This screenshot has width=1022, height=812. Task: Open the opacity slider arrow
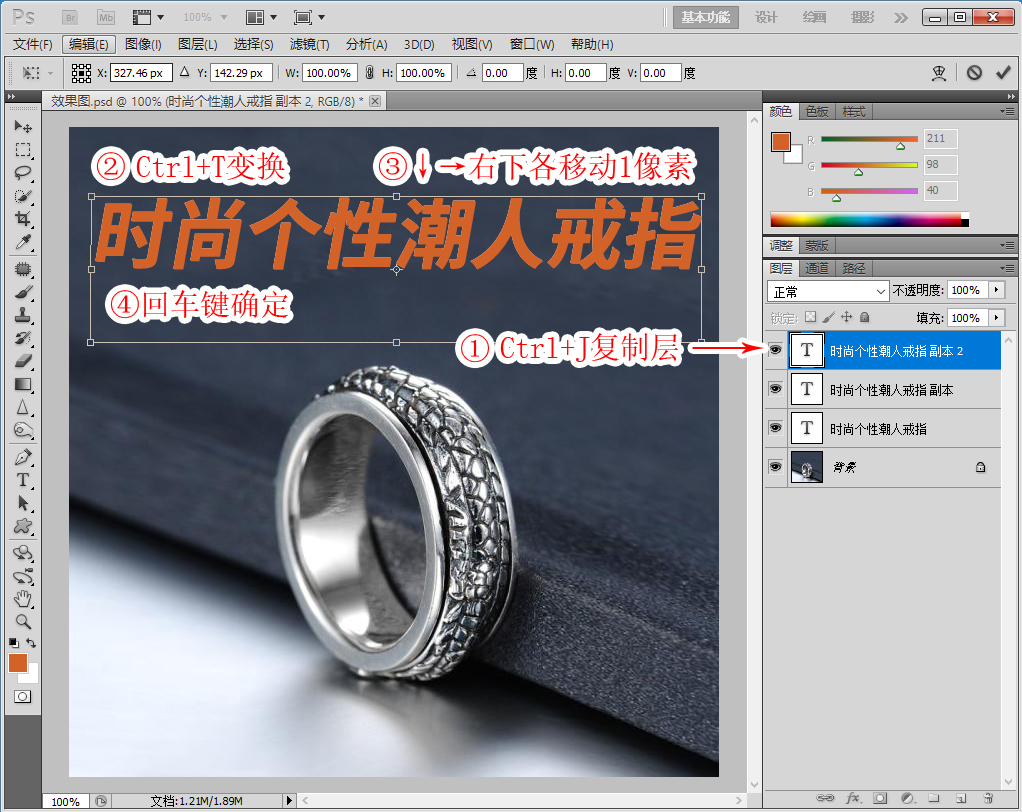point(997,290)
